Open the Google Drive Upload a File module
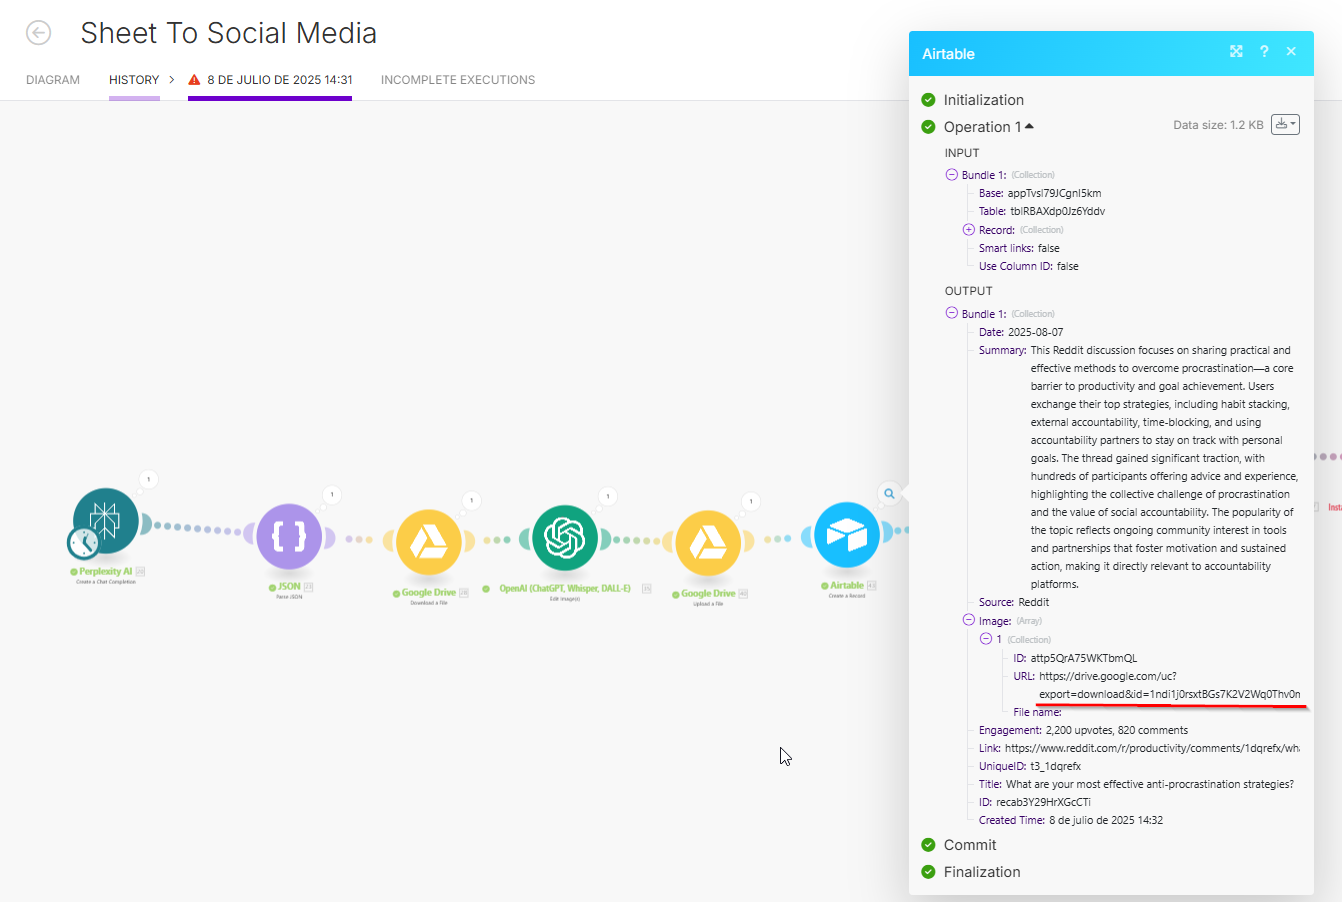 click(x=709, y=543)
